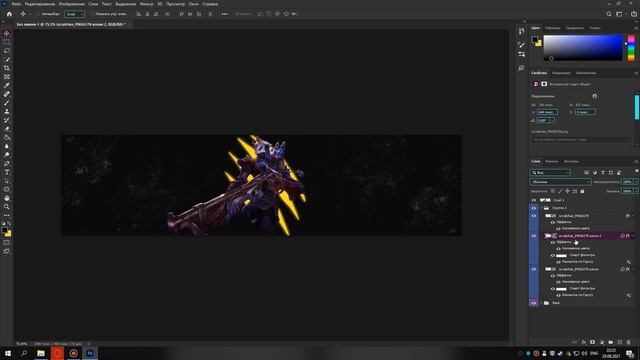Click the three-dots more options icon
This screenshot has width=640, height=360.
click(x=224, y=14)
